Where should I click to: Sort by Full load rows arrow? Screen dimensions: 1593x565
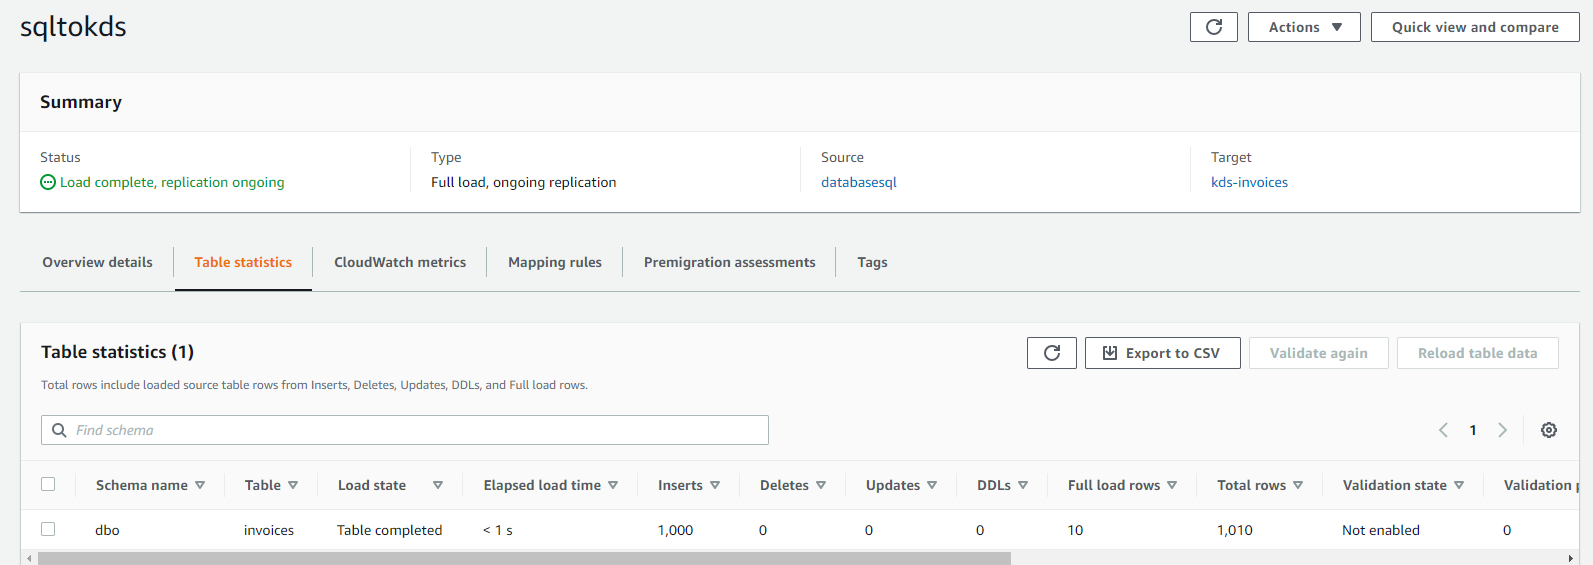tap(1172, 485)
